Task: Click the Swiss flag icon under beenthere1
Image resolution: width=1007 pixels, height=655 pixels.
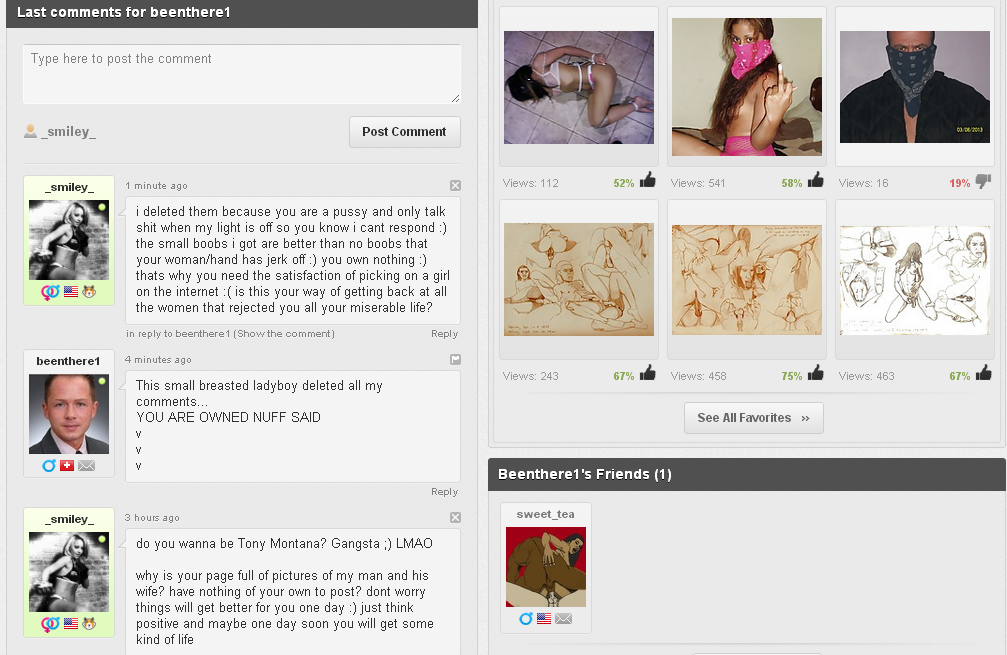Action: [x=67, y=466]
